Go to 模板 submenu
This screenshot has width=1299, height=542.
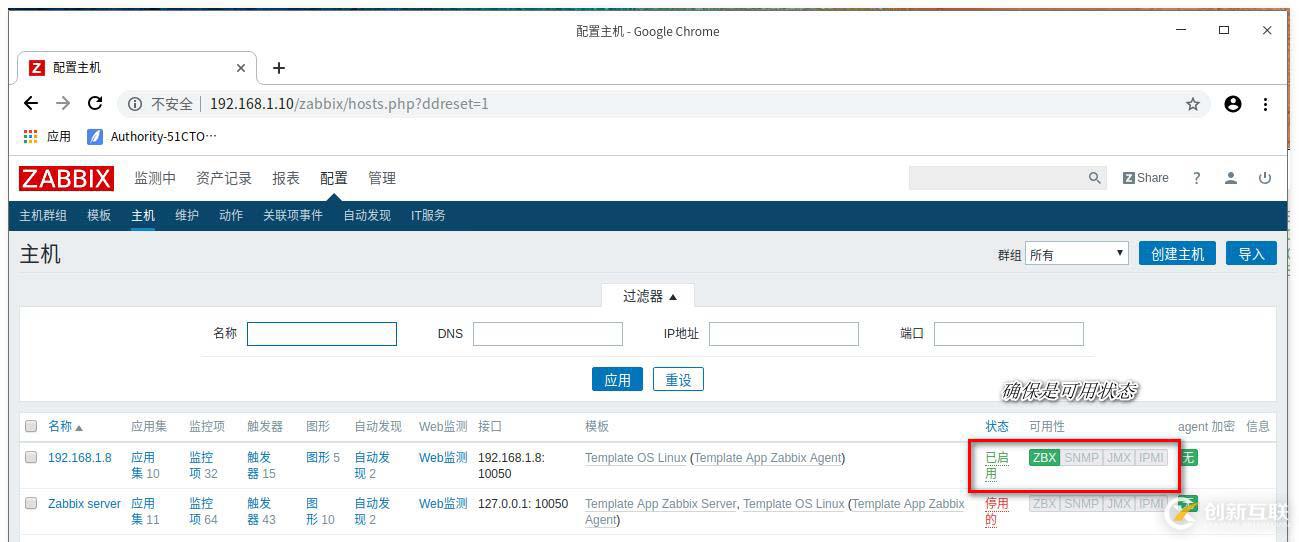click(x=99, y=215)
